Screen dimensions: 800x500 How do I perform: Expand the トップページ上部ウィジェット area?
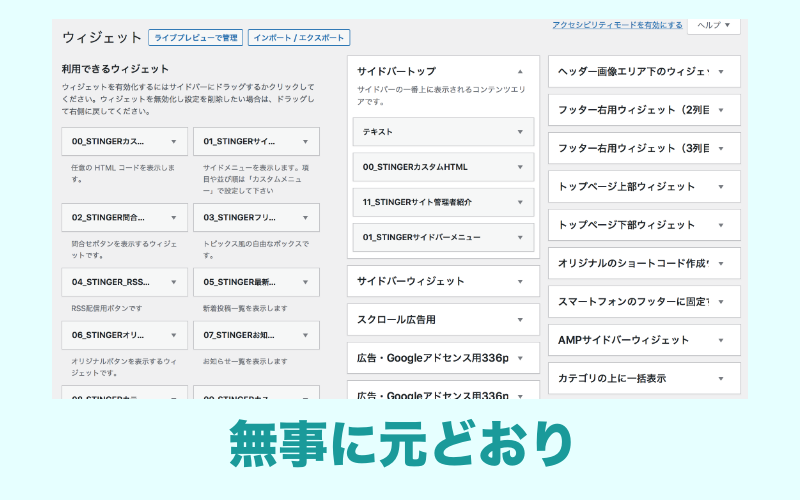pos(721,187)
